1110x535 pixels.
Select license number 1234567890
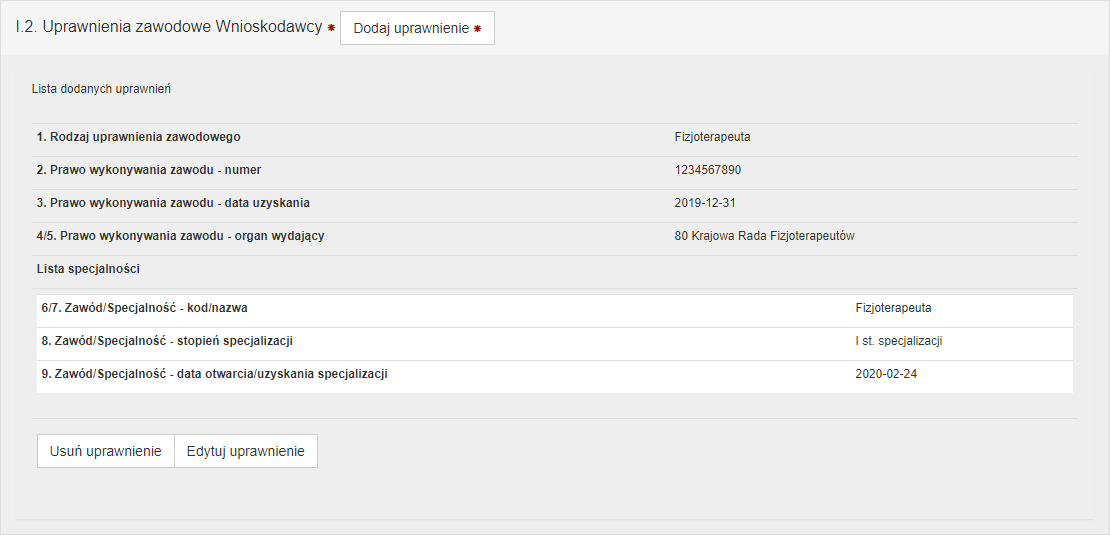(x=708, y=170)
